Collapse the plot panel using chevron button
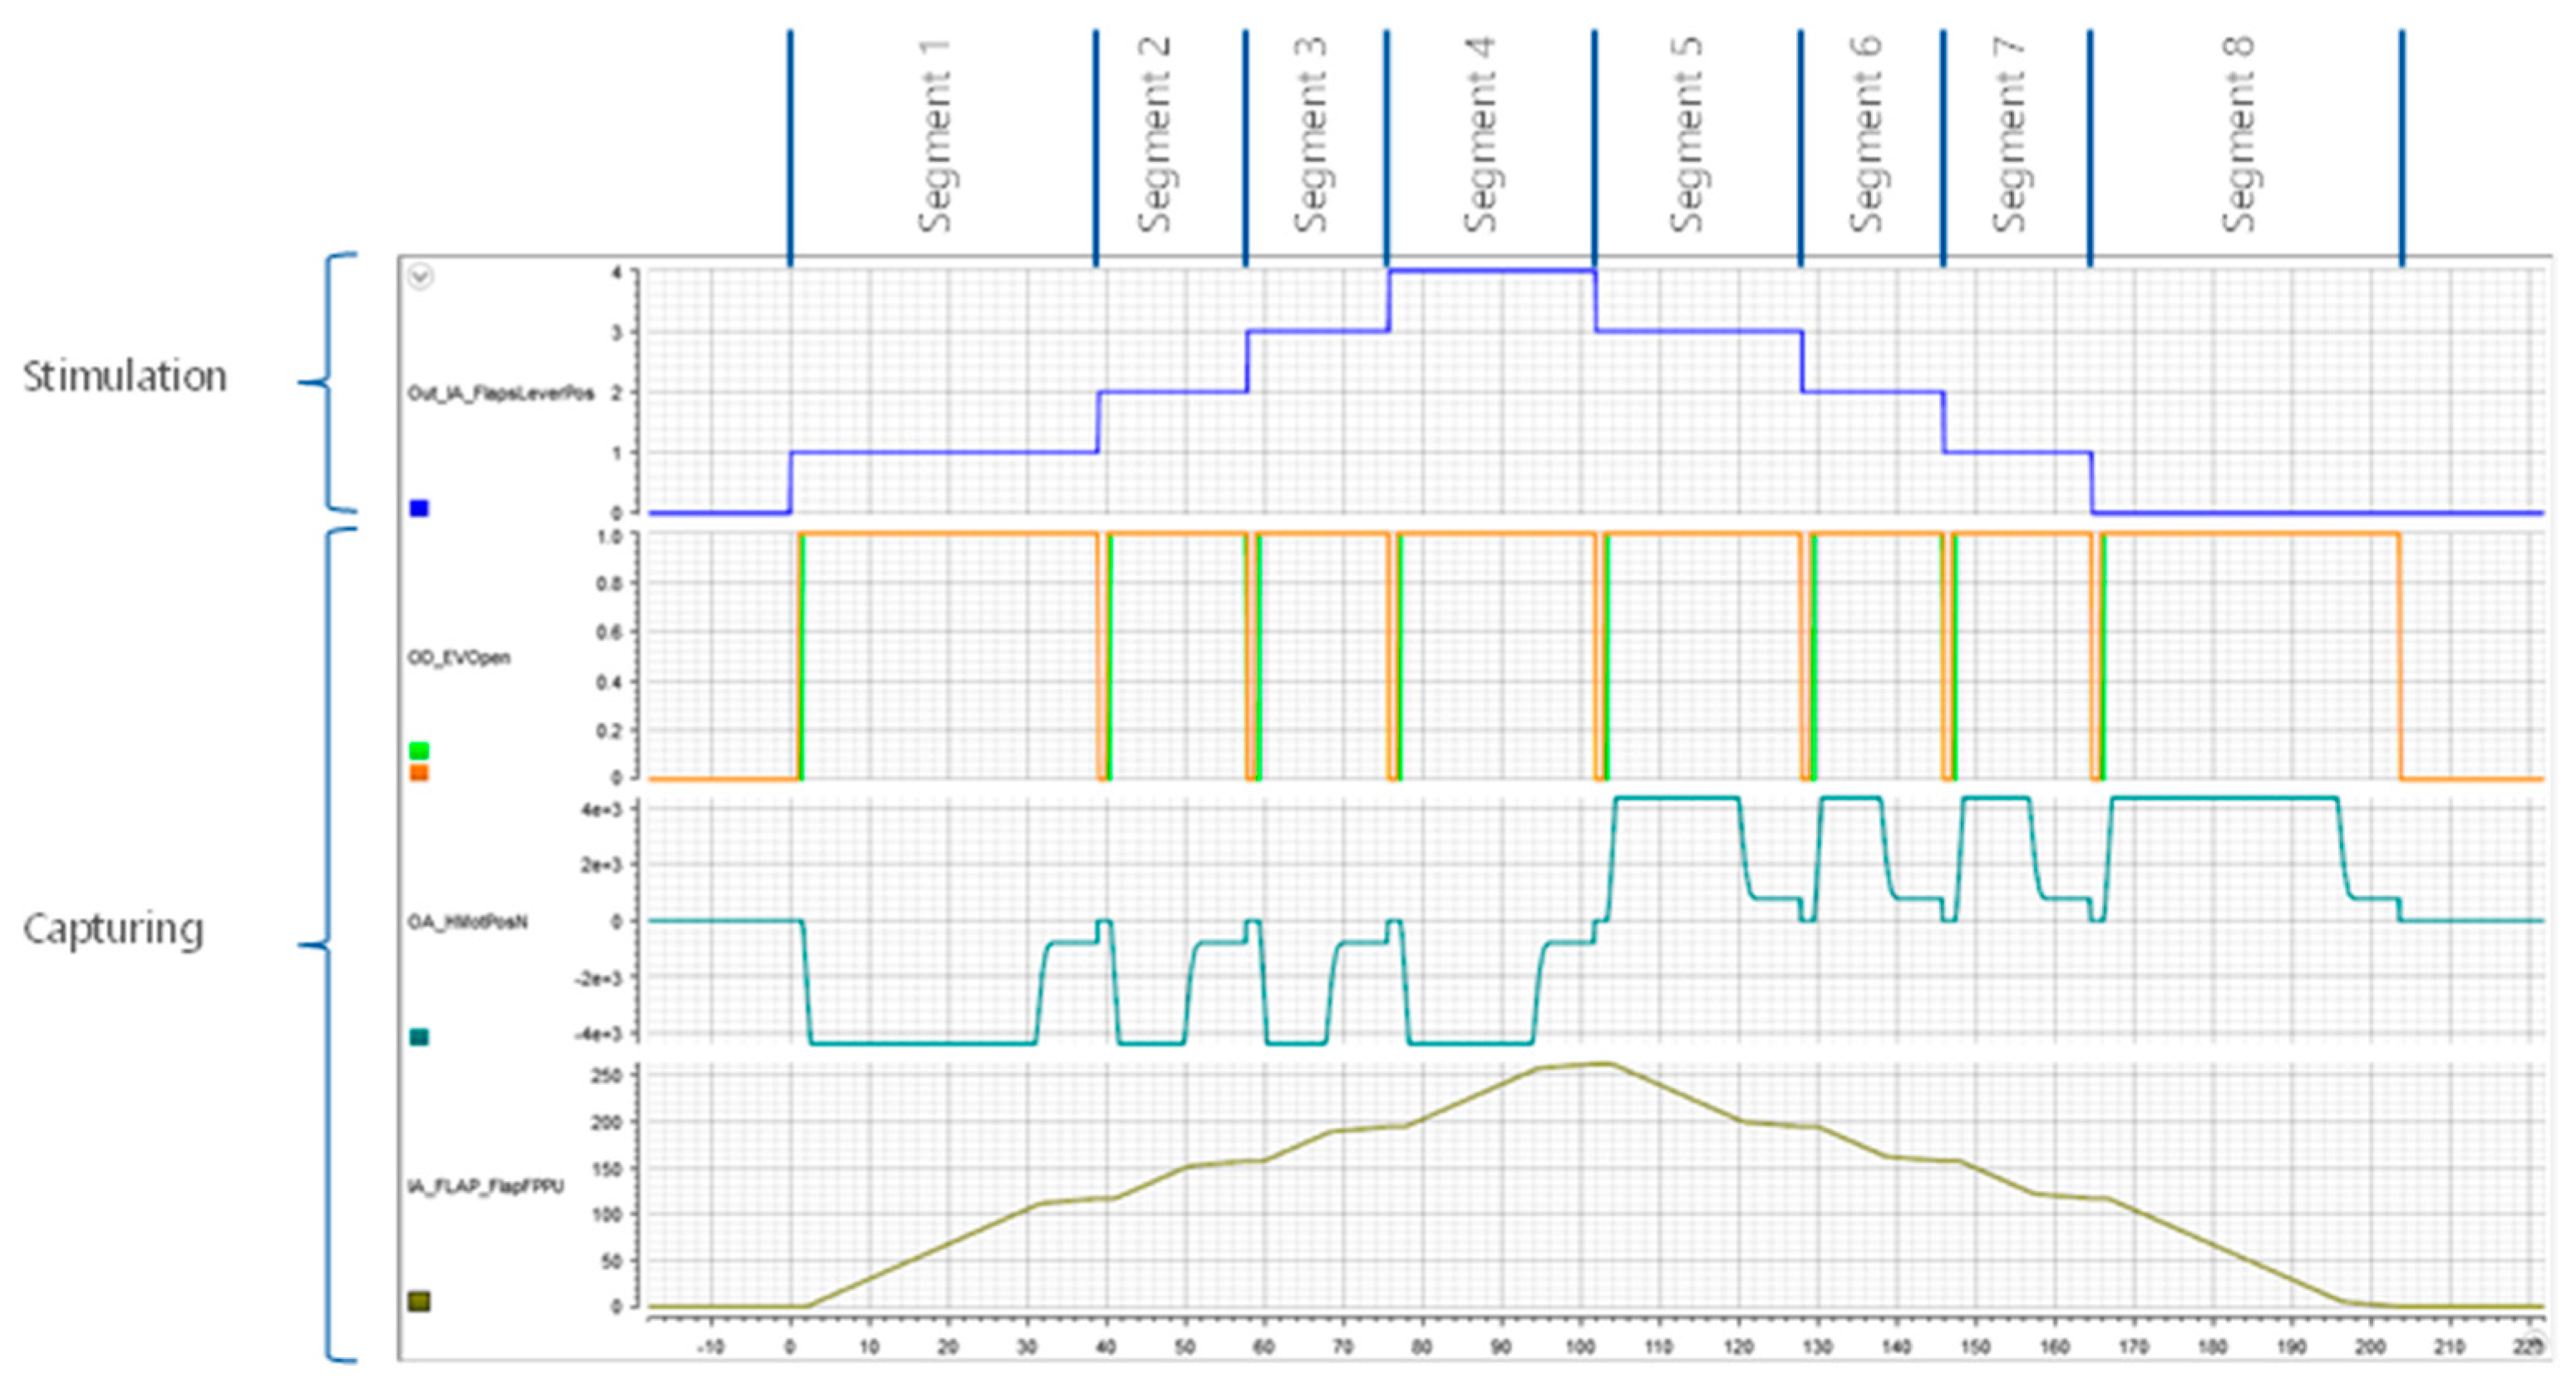Image resolution: width=2576 pixels, height=1379 pixels. click(420, 276)
